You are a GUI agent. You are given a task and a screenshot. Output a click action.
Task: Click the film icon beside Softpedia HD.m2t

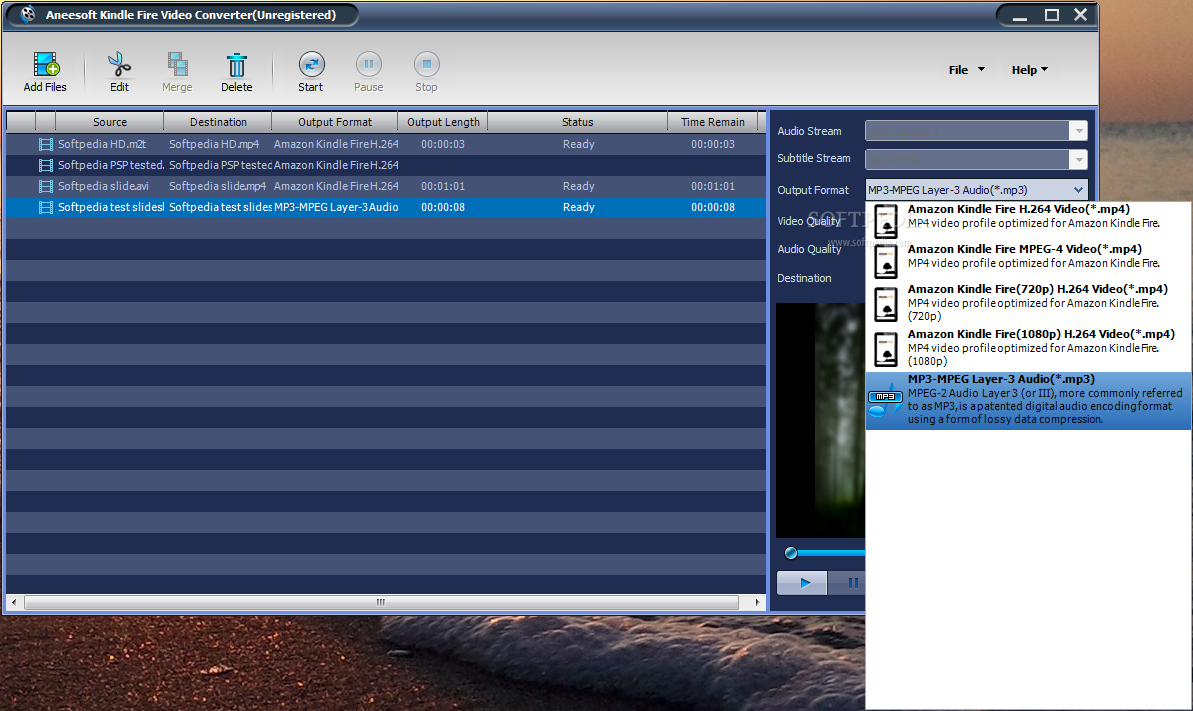tap(46, 144)
